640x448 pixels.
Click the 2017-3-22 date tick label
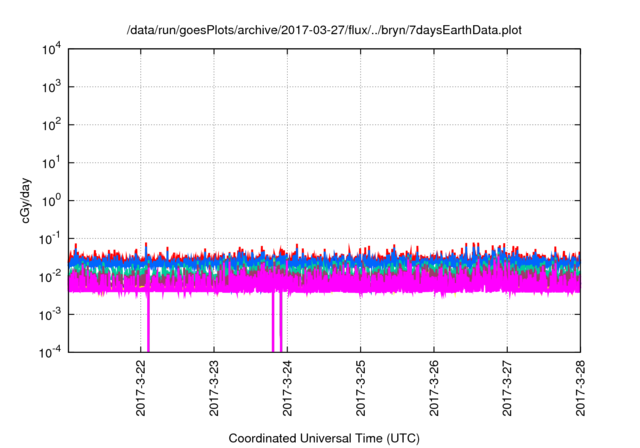(x=140, y=388)
